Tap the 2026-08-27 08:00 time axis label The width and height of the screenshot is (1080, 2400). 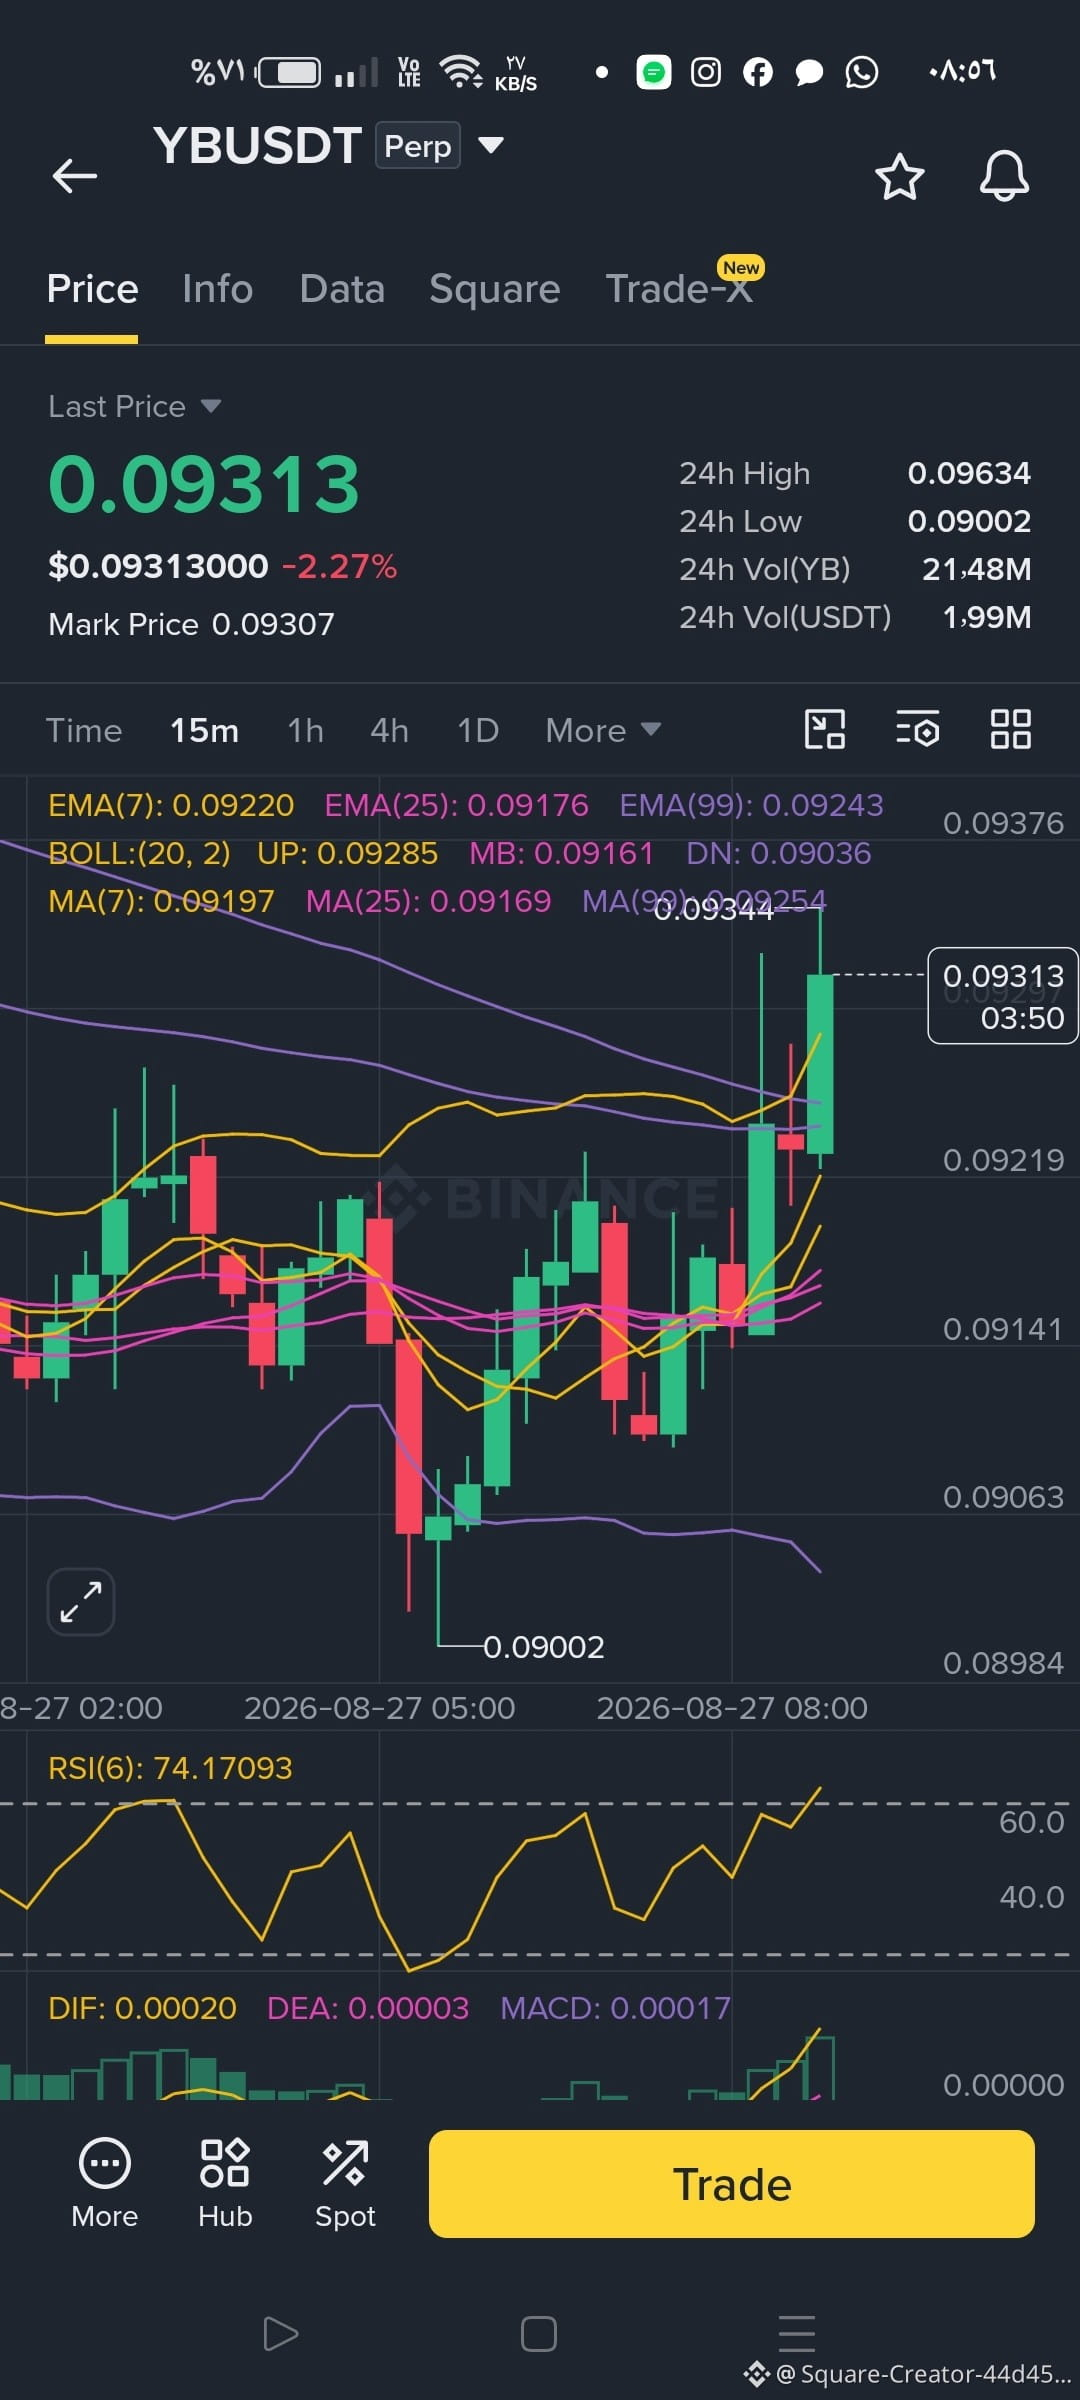(732, 1708)
